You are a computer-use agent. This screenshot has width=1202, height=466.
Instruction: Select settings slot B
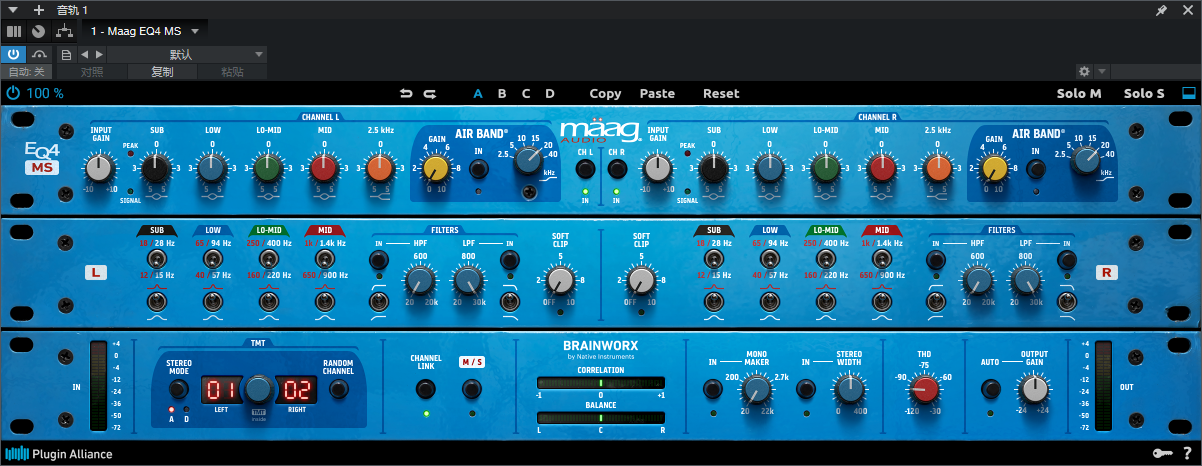click(502, 93)
